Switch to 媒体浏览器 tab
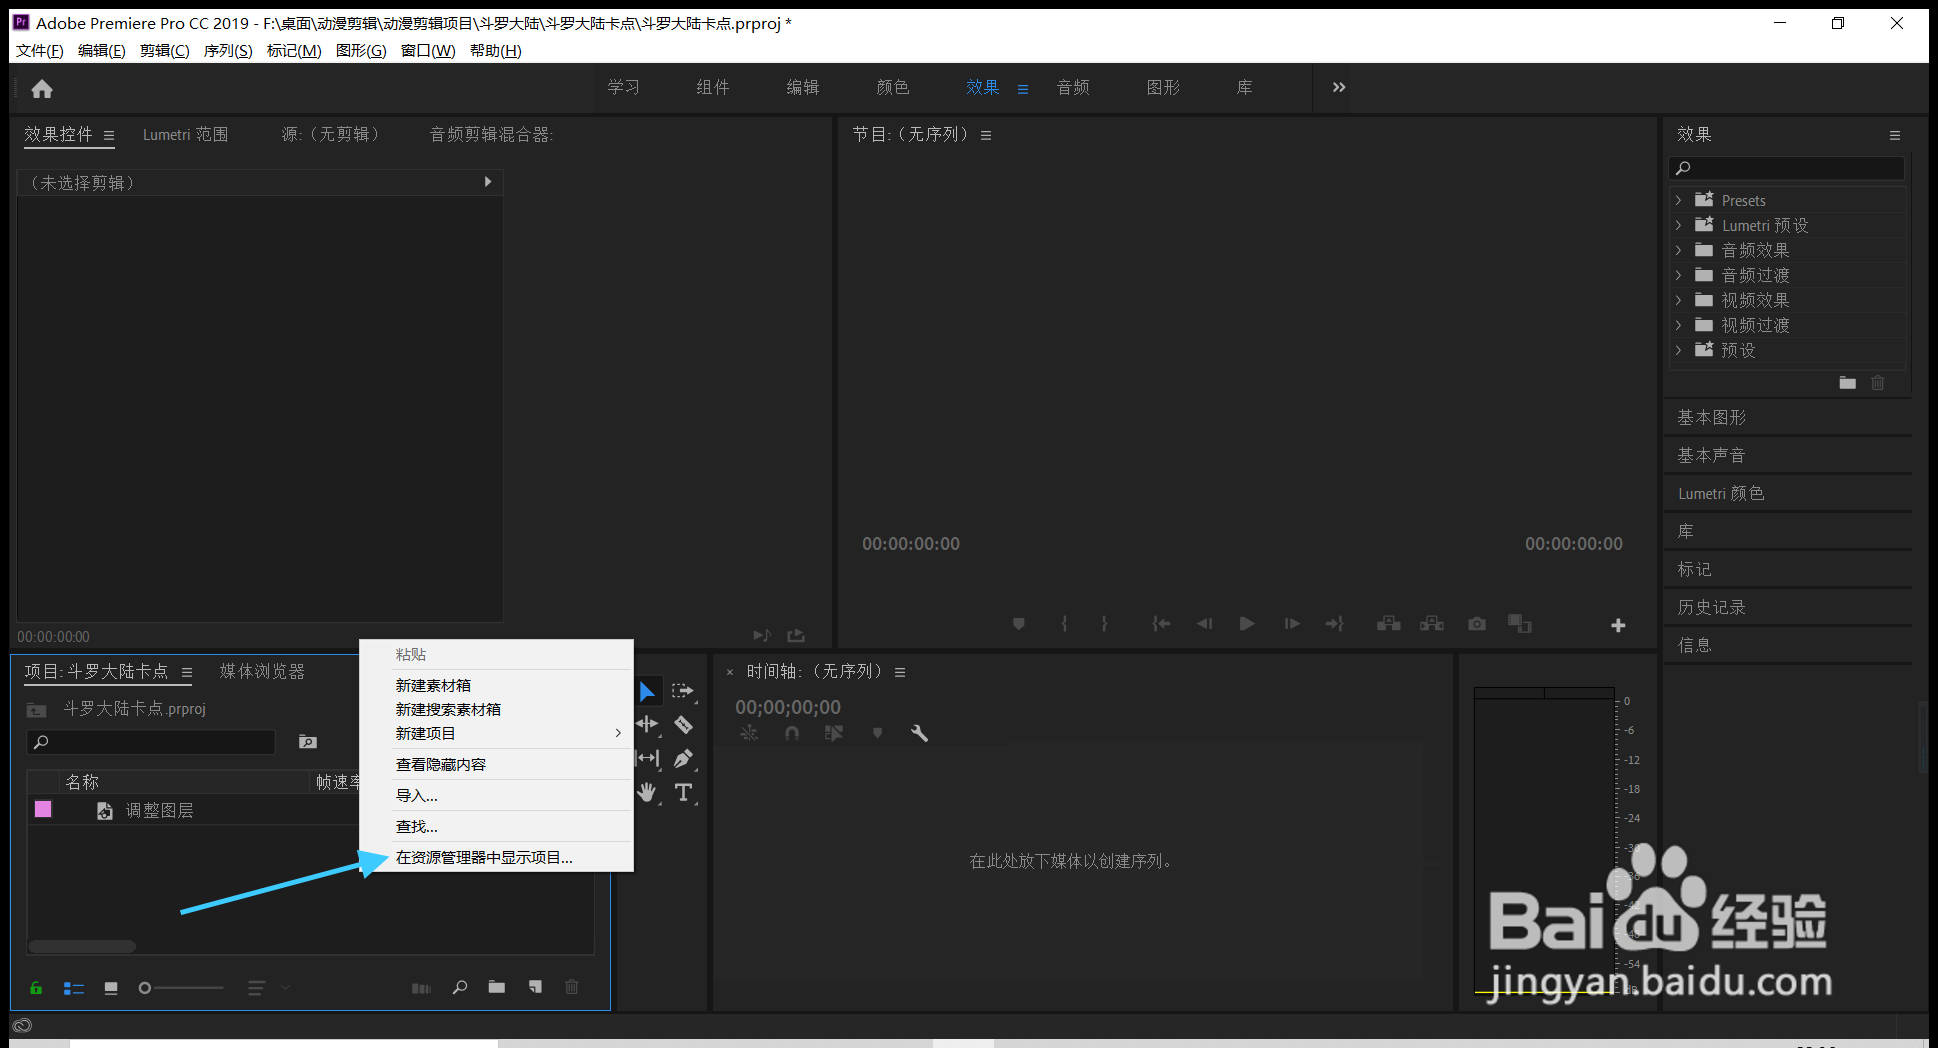The width and height of the screenshot is (1938, 1048). tap(262, 671)
